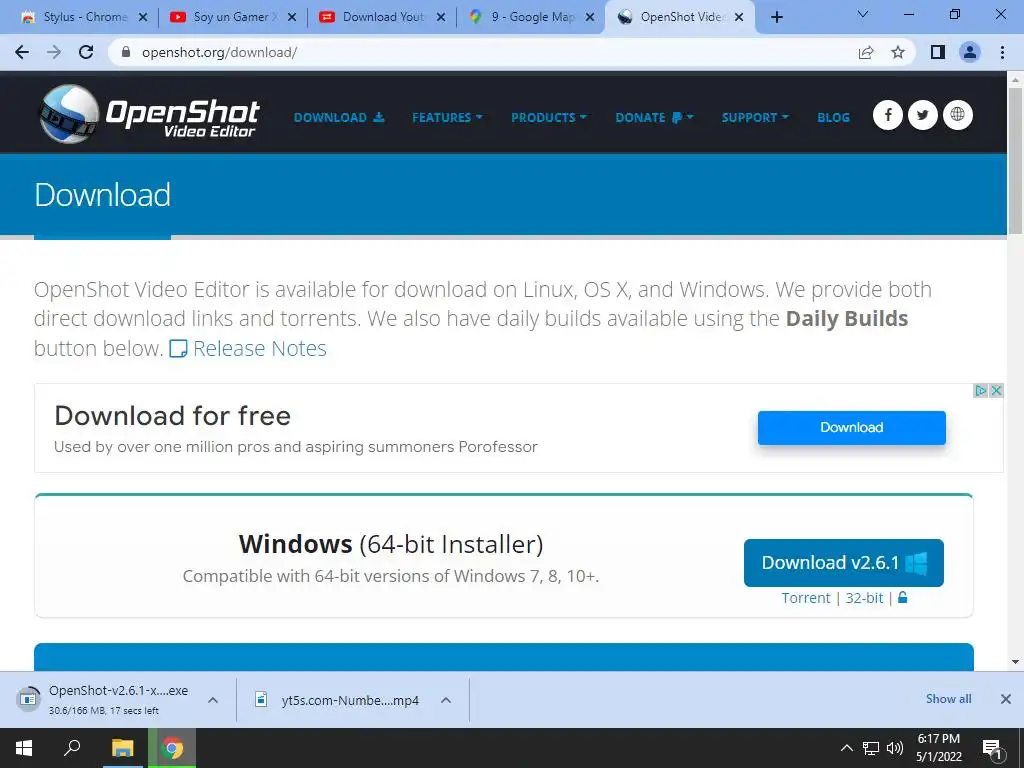1024x768 pixels.
Task: Open the Chrome tab search dropdown
Action: pyautogui.click(x=863, y=14)
